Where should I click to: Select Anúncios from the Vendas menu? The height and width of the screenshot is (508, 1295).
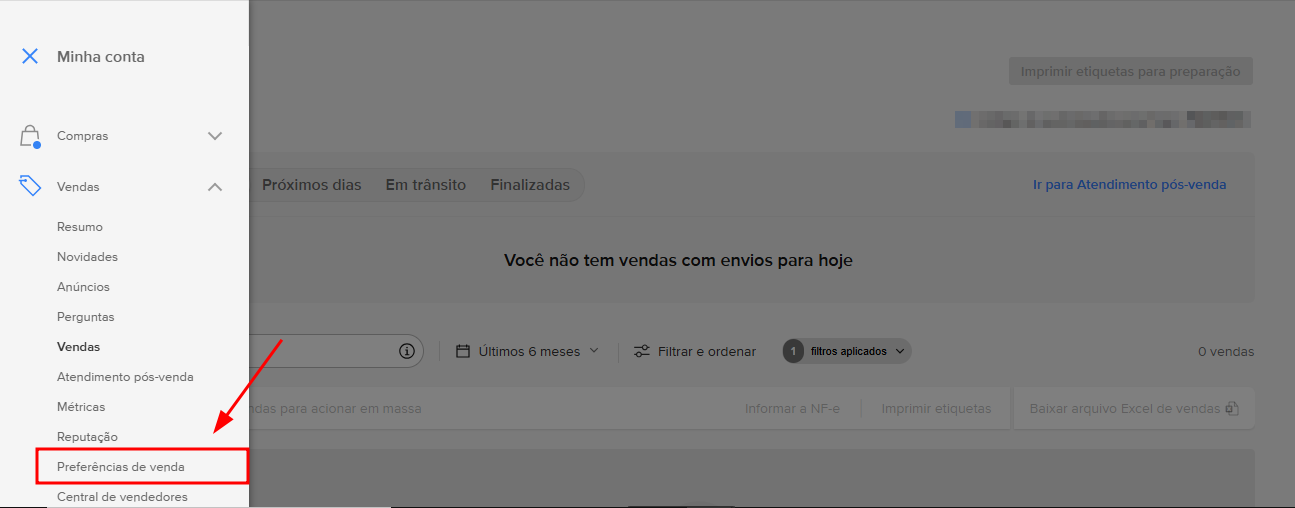(x=83, y=287)
